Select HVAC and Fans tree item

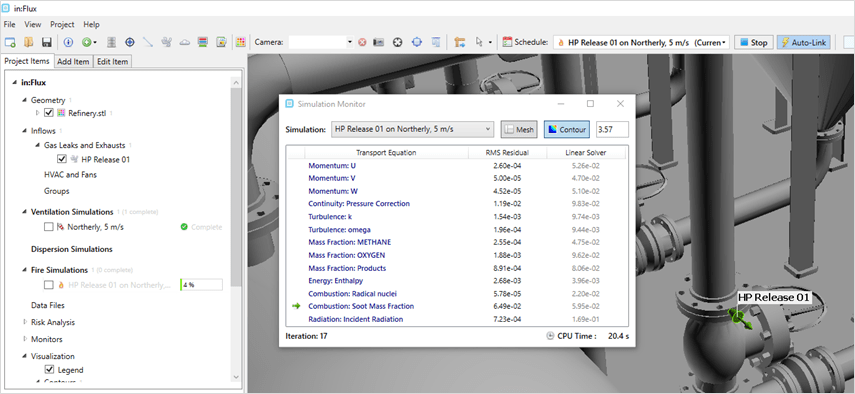pos(70,175)
